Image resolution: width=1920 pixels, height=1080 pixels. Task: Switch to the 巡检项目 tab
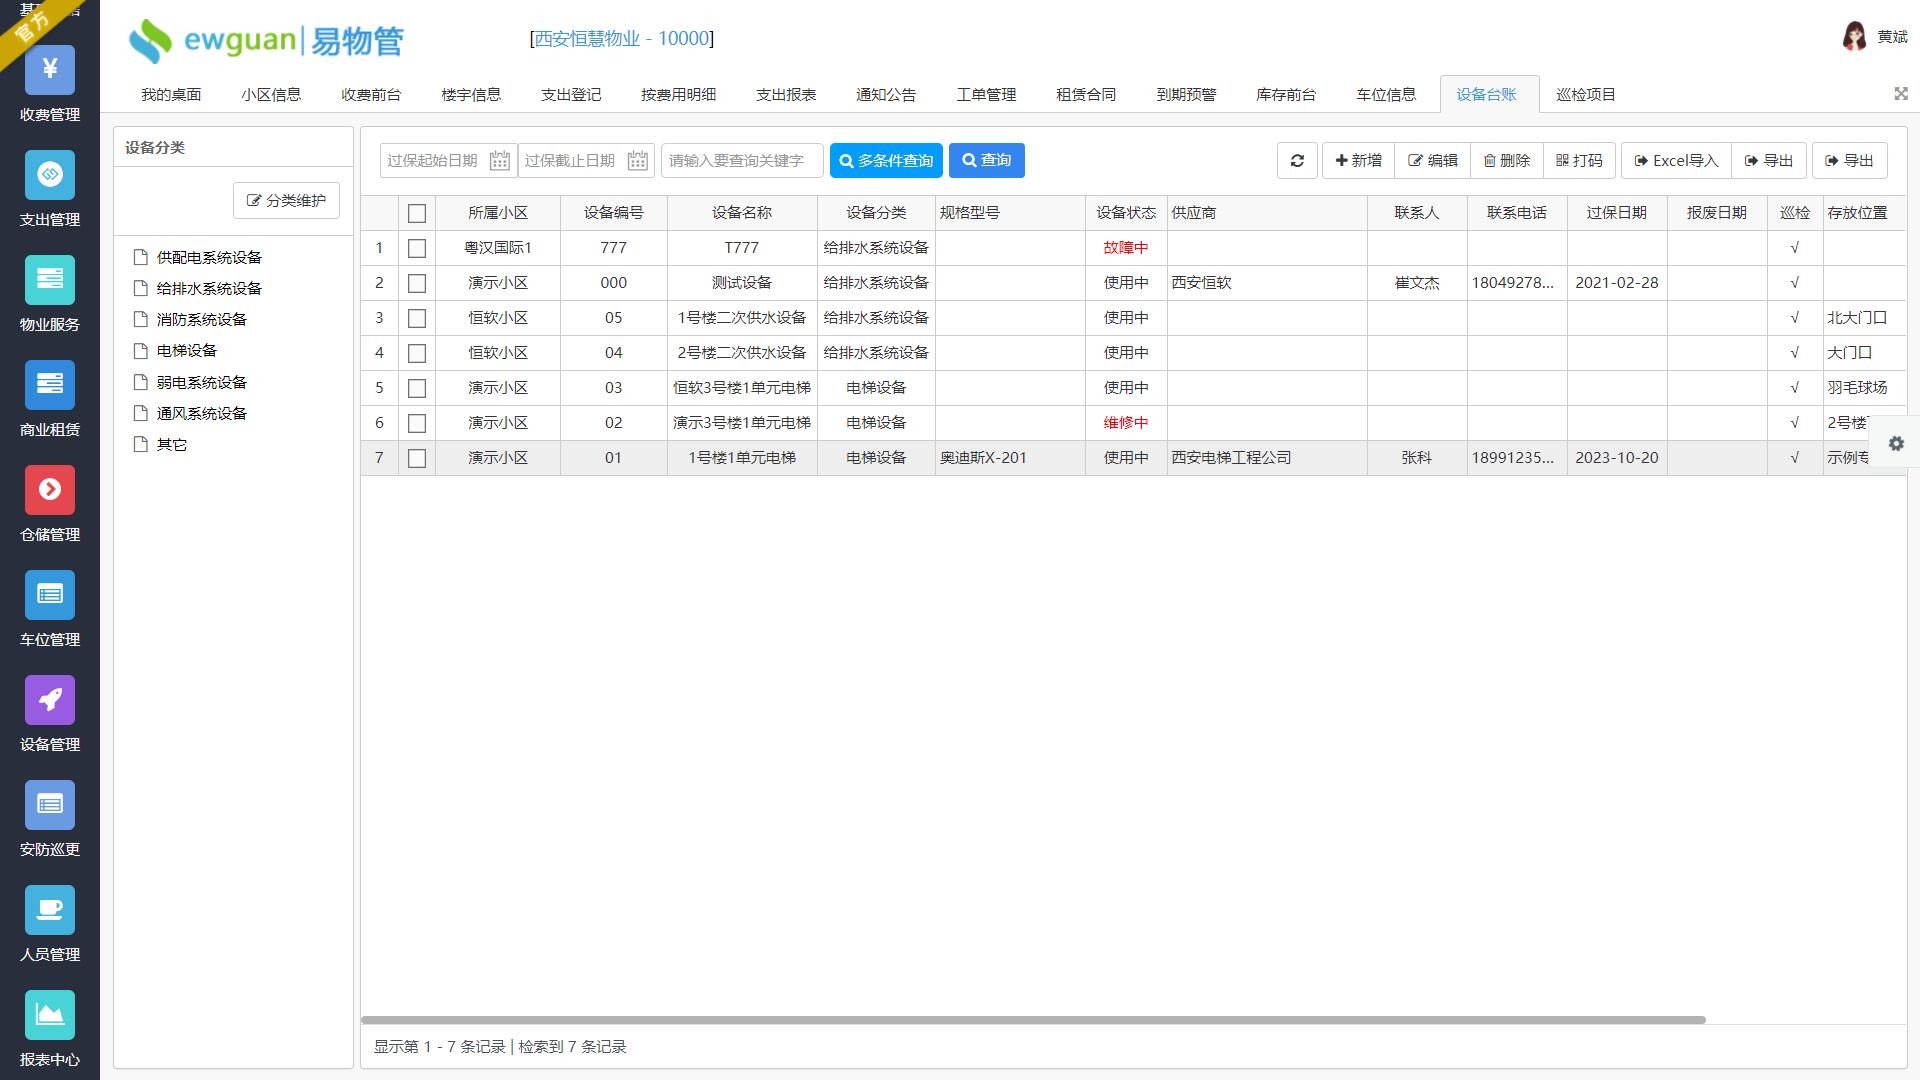click(x=1585, y=95)
